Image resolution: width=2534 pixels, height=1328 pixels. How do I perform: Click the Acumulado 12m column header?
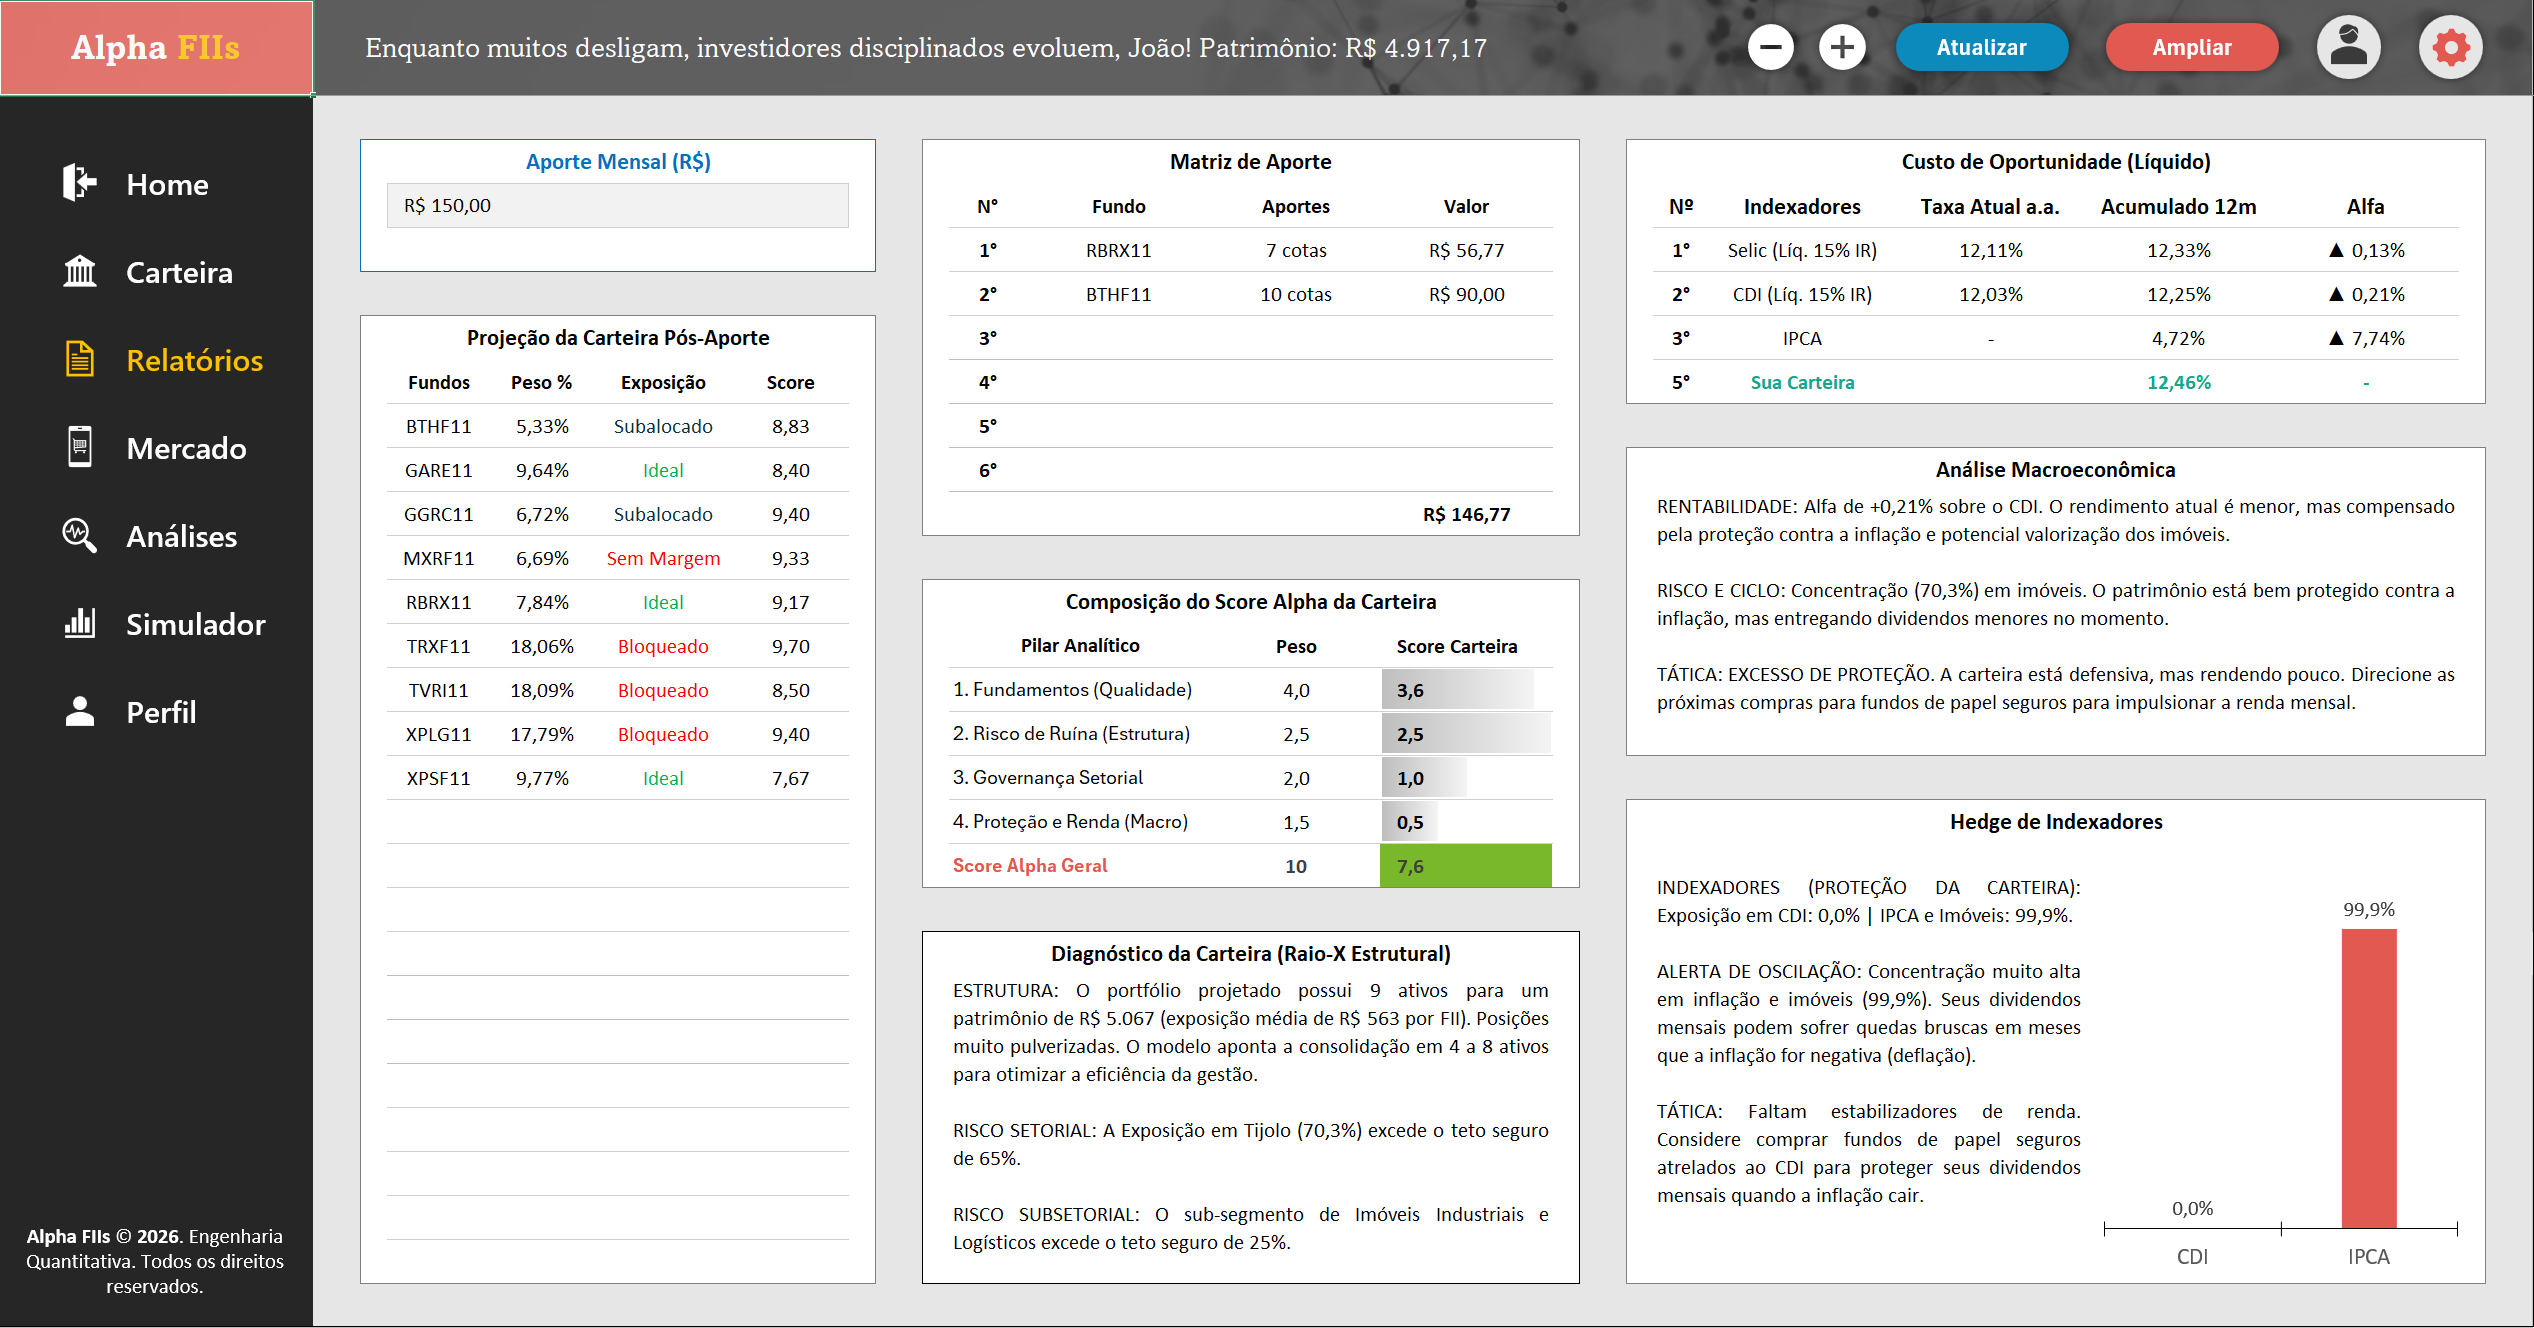point(2178,206)
